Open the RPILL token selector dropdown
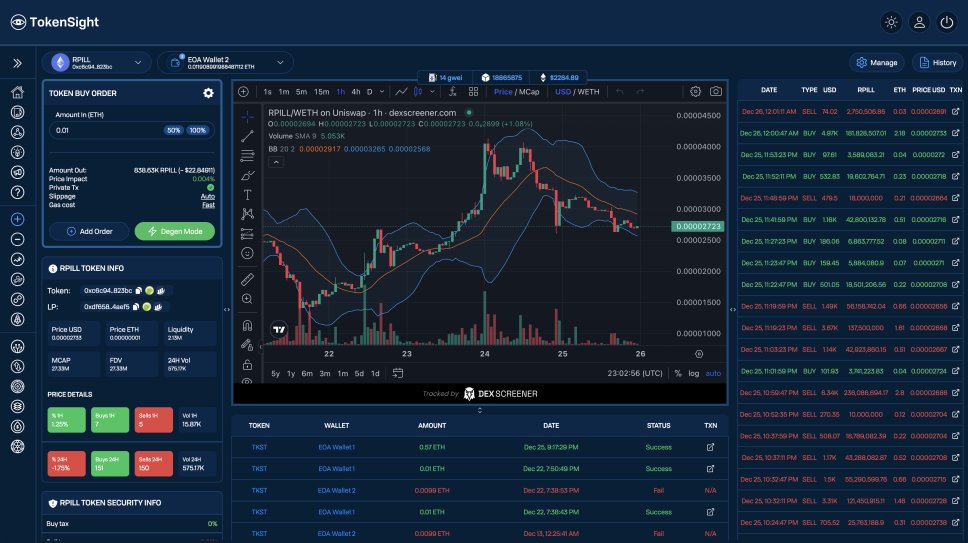The image size is (968, 543). click(x=98, y=62)
